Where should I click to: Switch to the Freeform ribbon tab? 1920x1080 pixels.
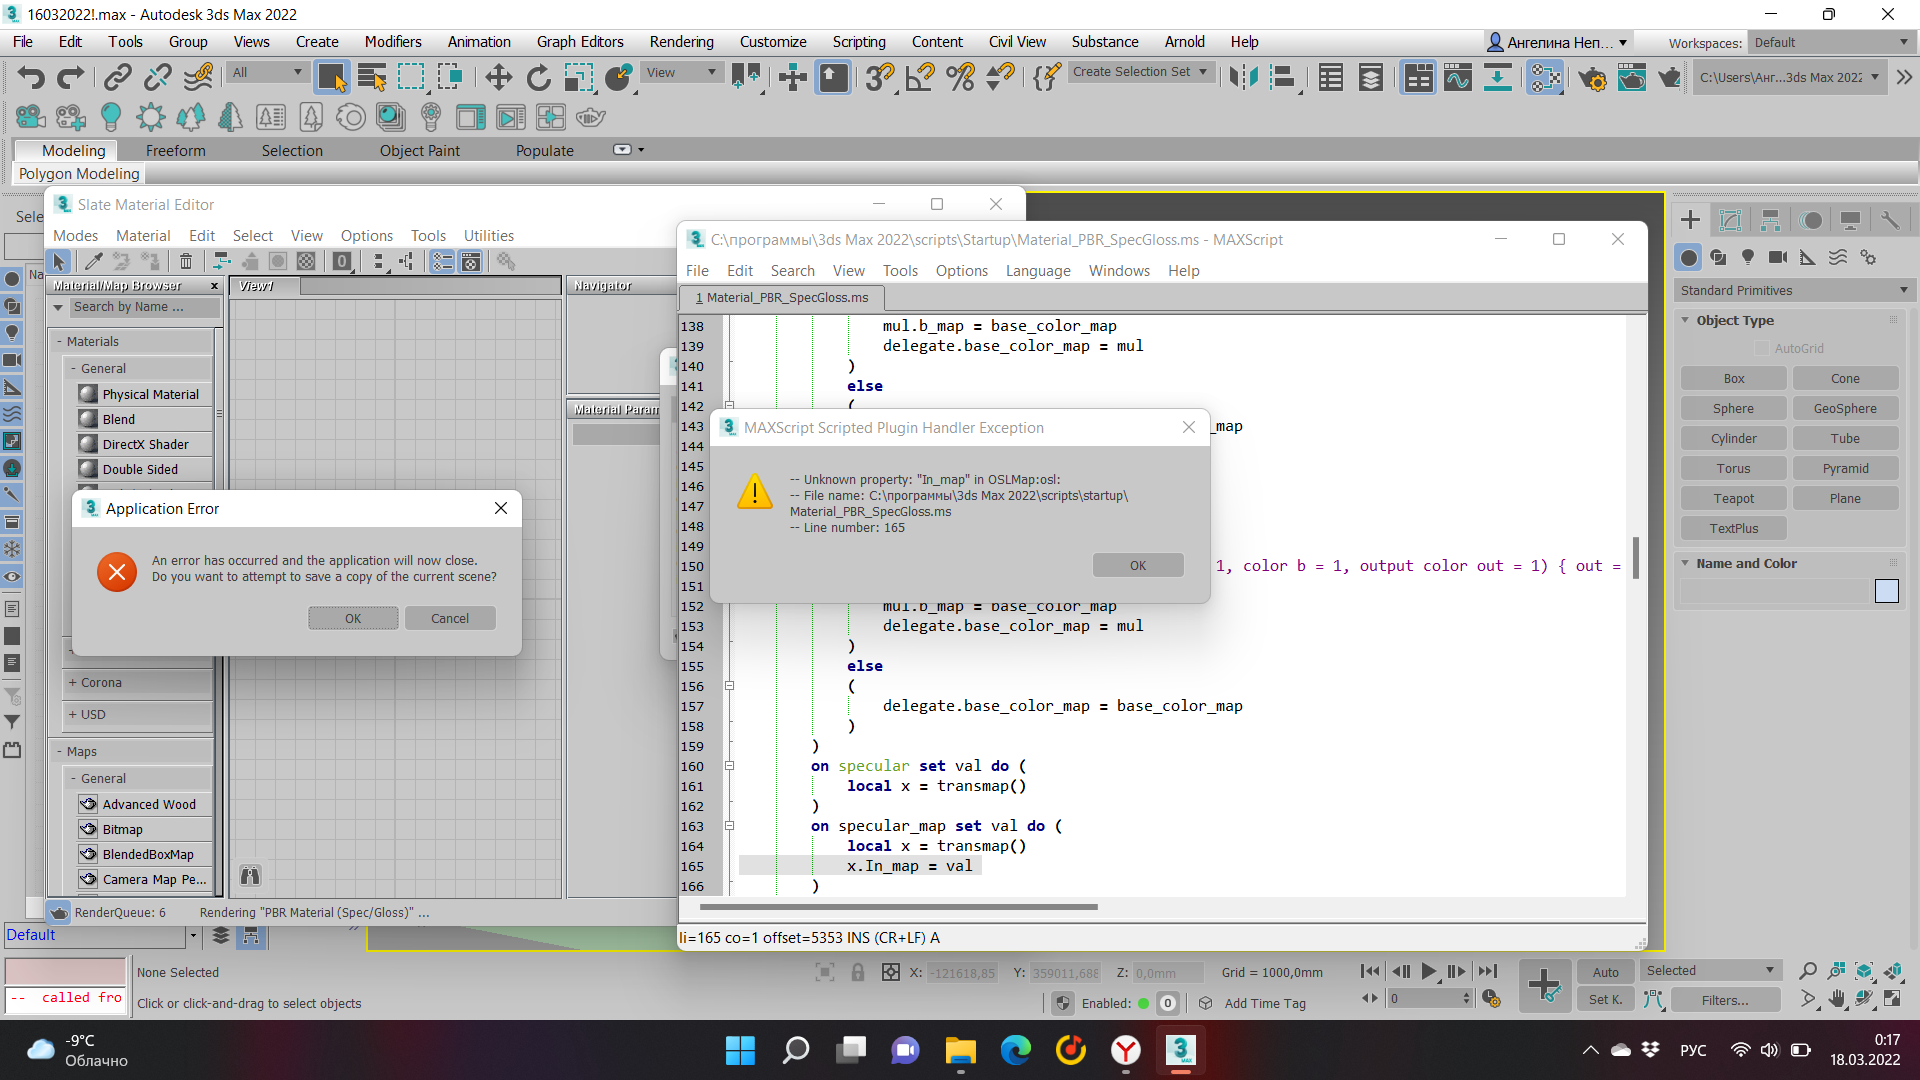[x=175, y=150]
